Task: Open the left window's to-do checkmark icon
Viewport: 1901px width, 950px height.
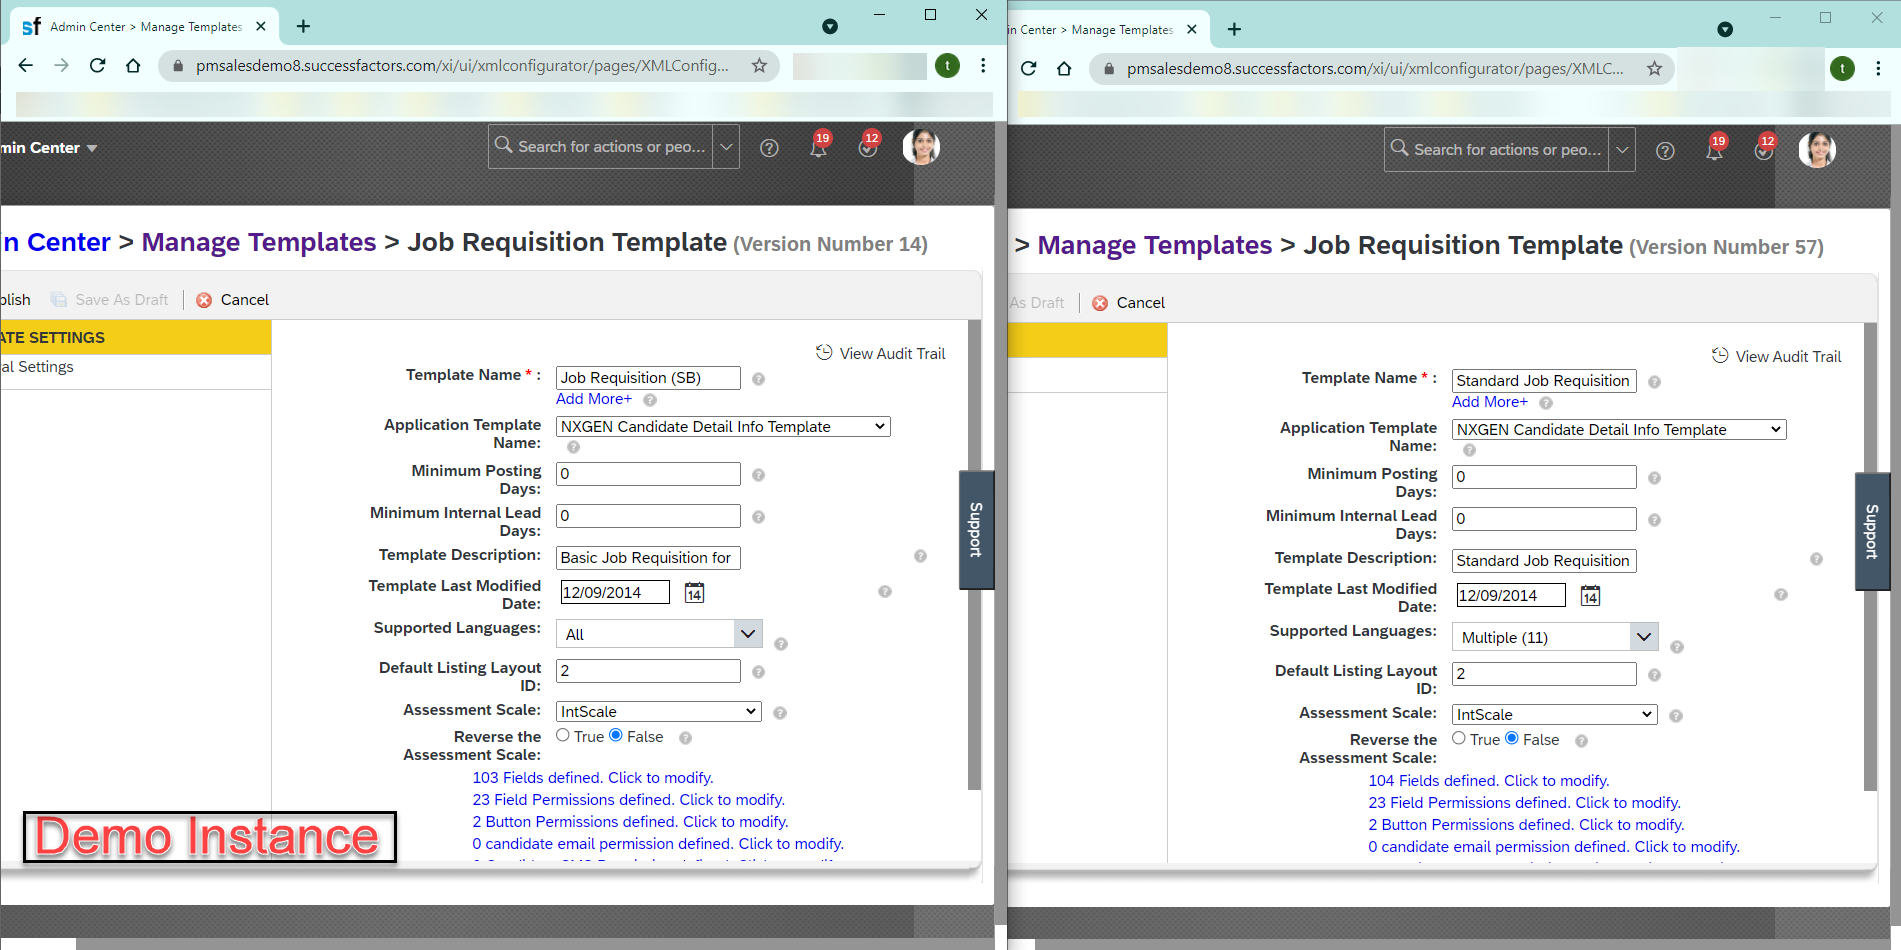Action: tap(868, 148)
